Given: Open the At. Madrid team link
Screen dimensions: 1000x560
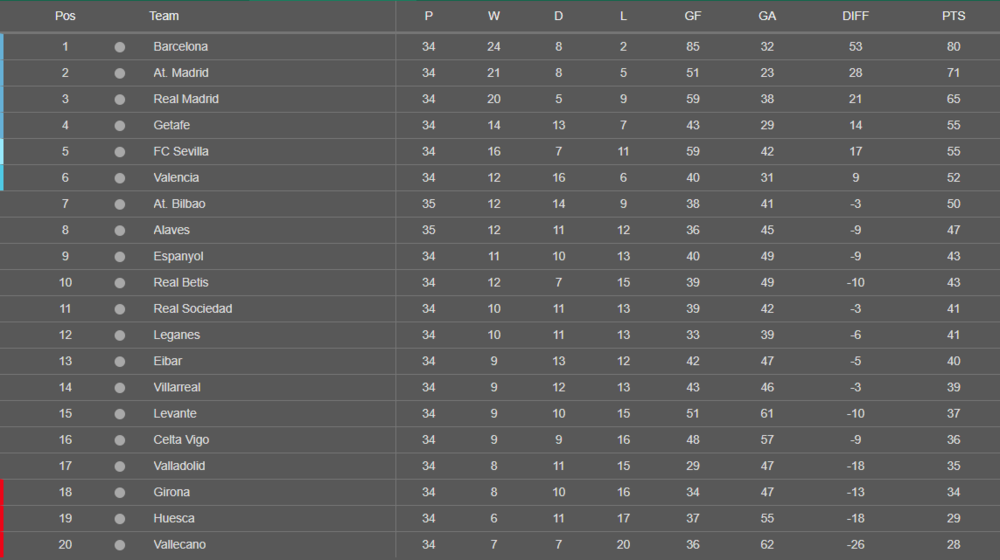Looking at the screenshot, I should click(x=181, y=73).
